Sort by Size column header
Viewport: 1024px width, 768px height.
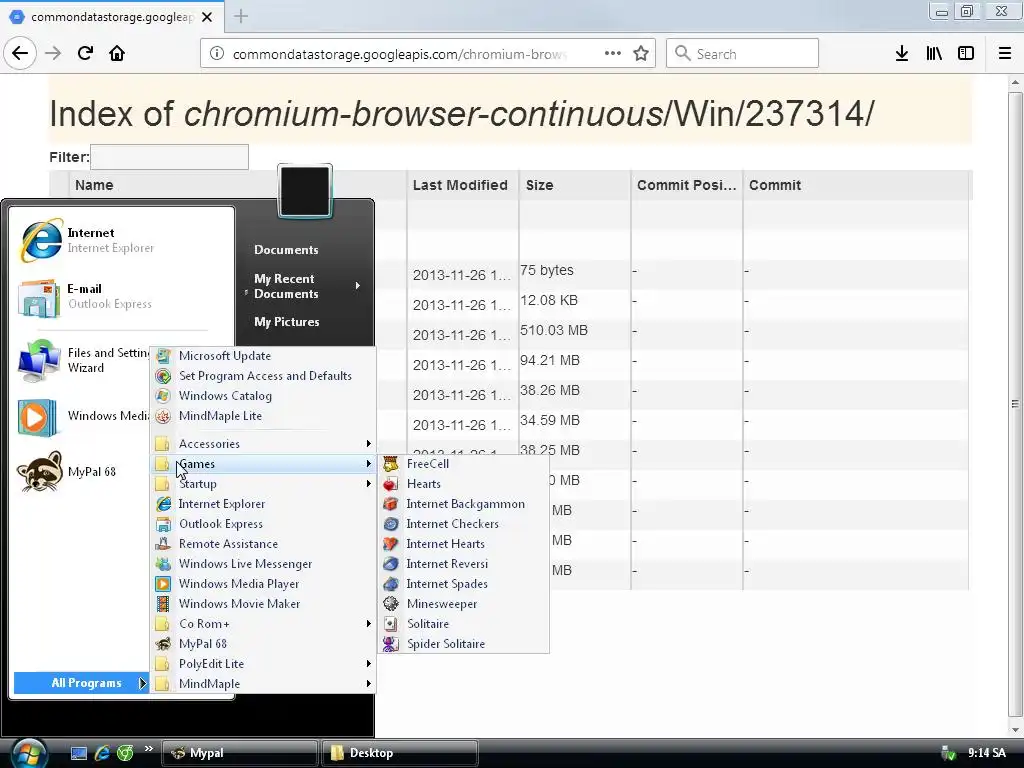coord(575,185)
